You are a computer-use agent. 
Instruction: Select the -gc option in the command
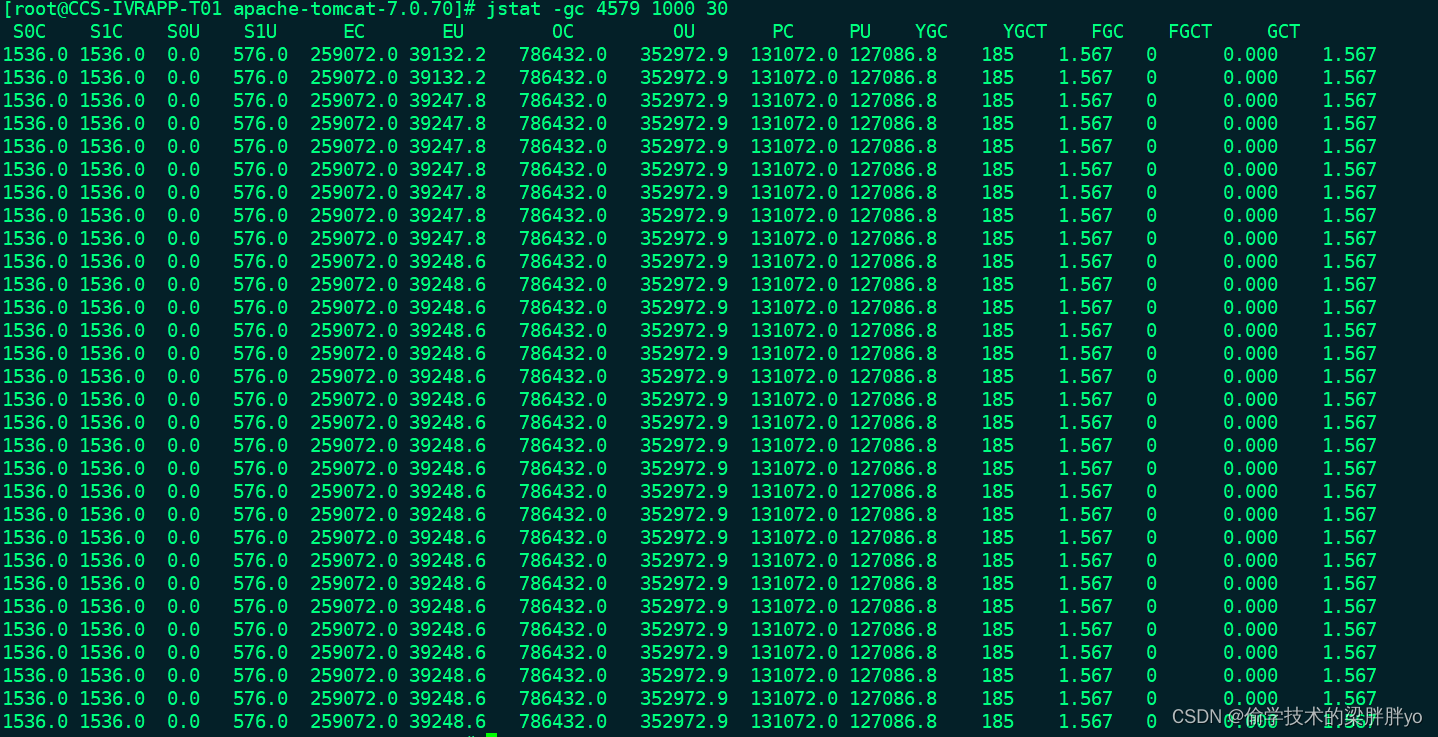(x=568, y=9)
